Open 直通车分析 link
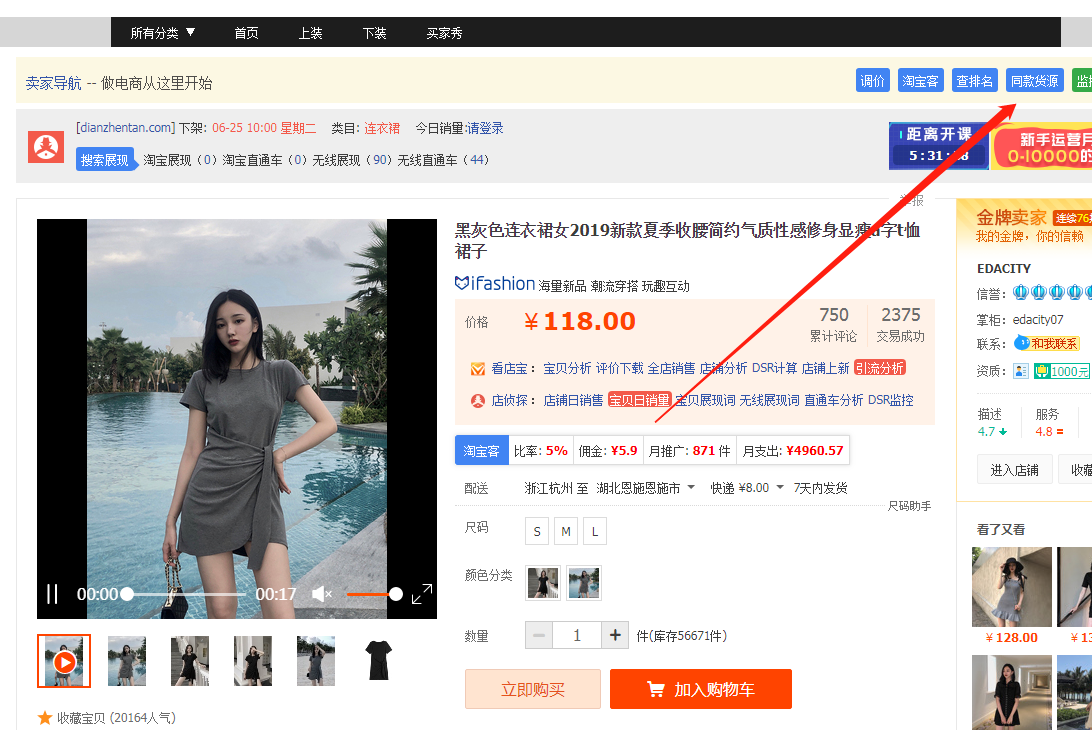Viewport: 1092px width, 730px height. pyautogui.click(x=834, y=400)
